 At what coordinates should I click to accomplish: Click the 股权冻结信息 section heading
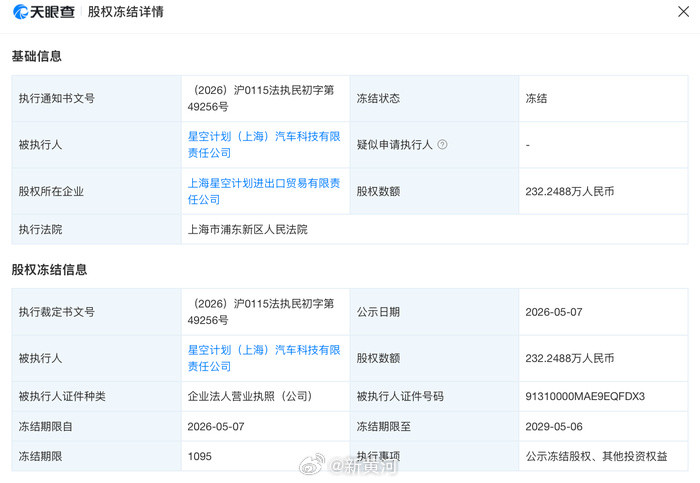coord(49,270)
